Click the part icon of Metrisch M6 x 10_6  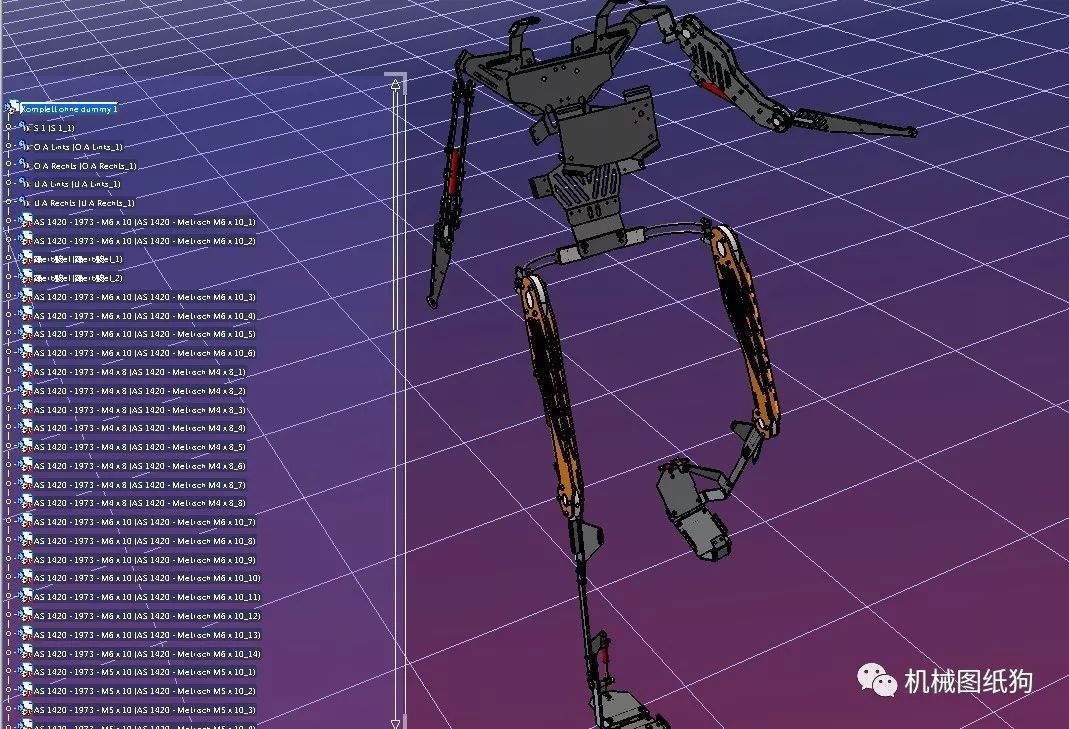click(x=26, y=352)
